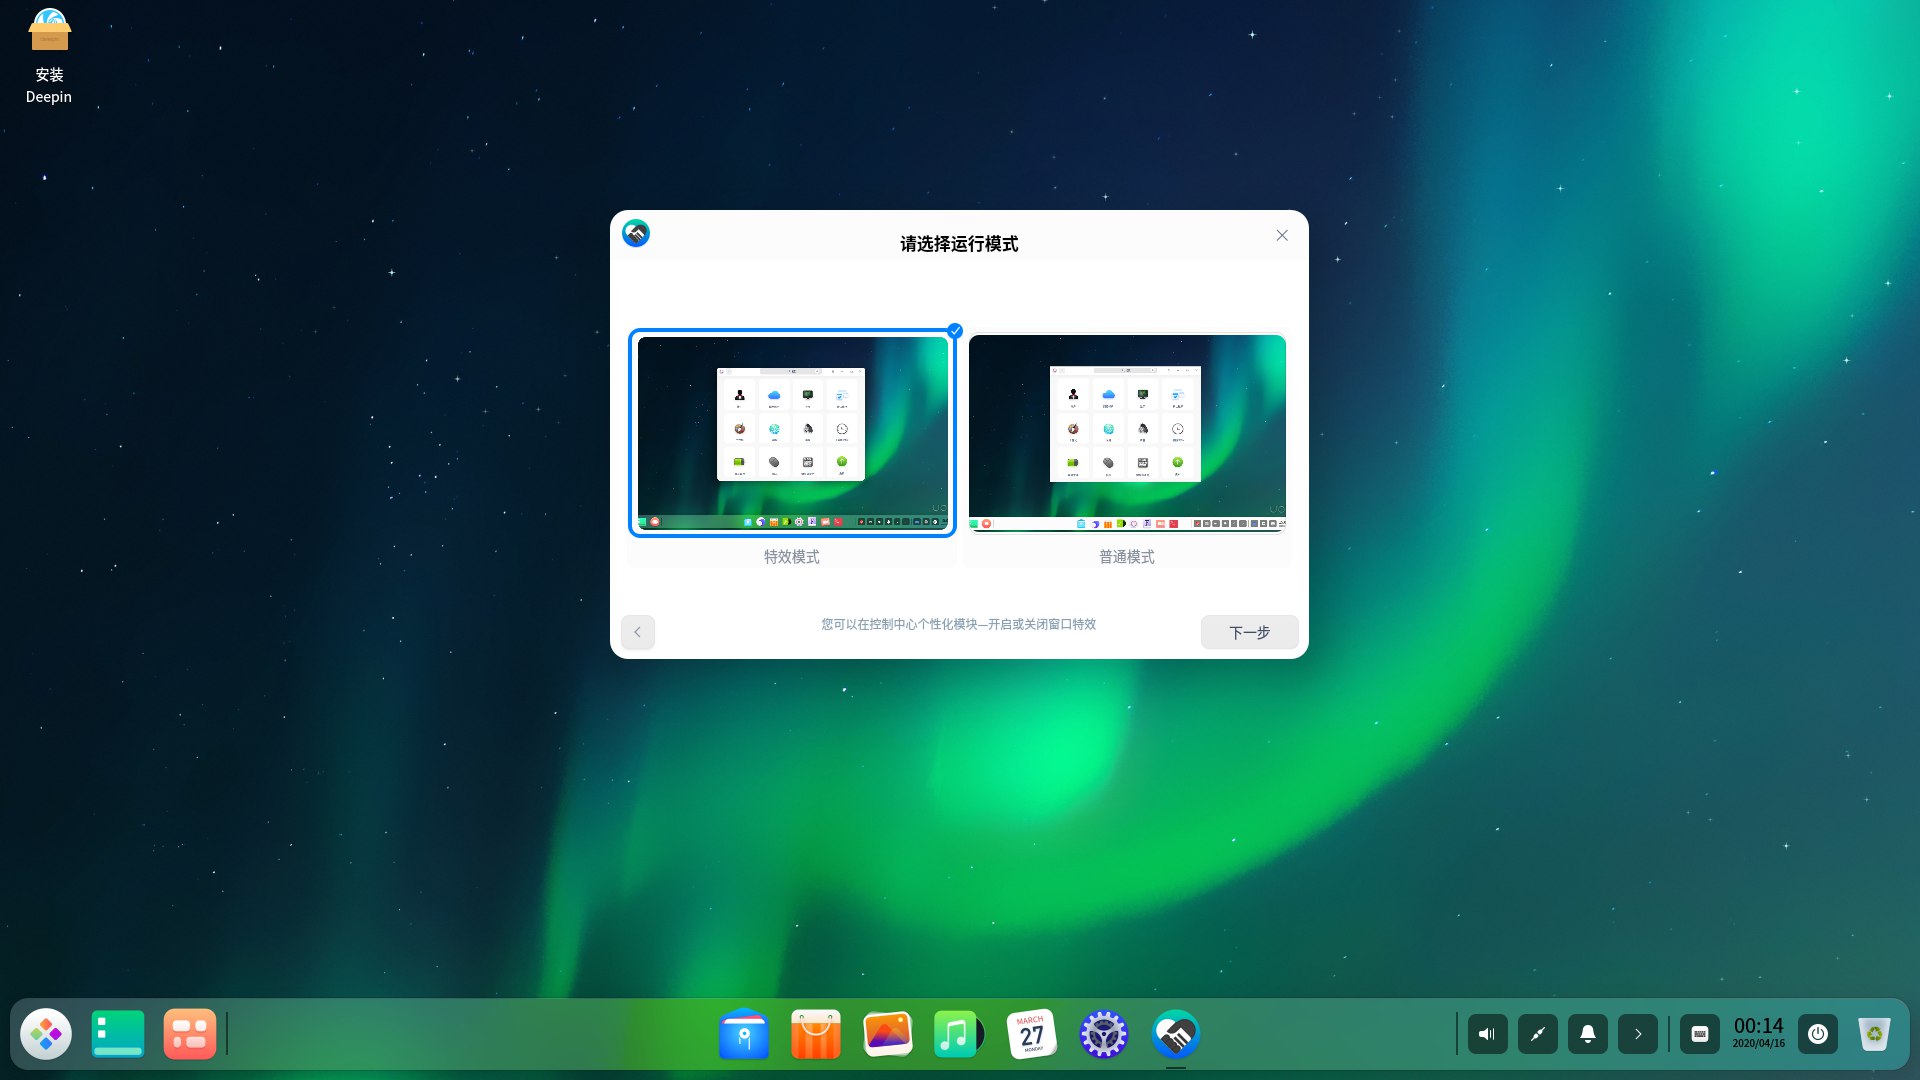Click the dialog's handshake logo icon
The height and width of the screenshot is (1080, 1920).
(636, 233)
